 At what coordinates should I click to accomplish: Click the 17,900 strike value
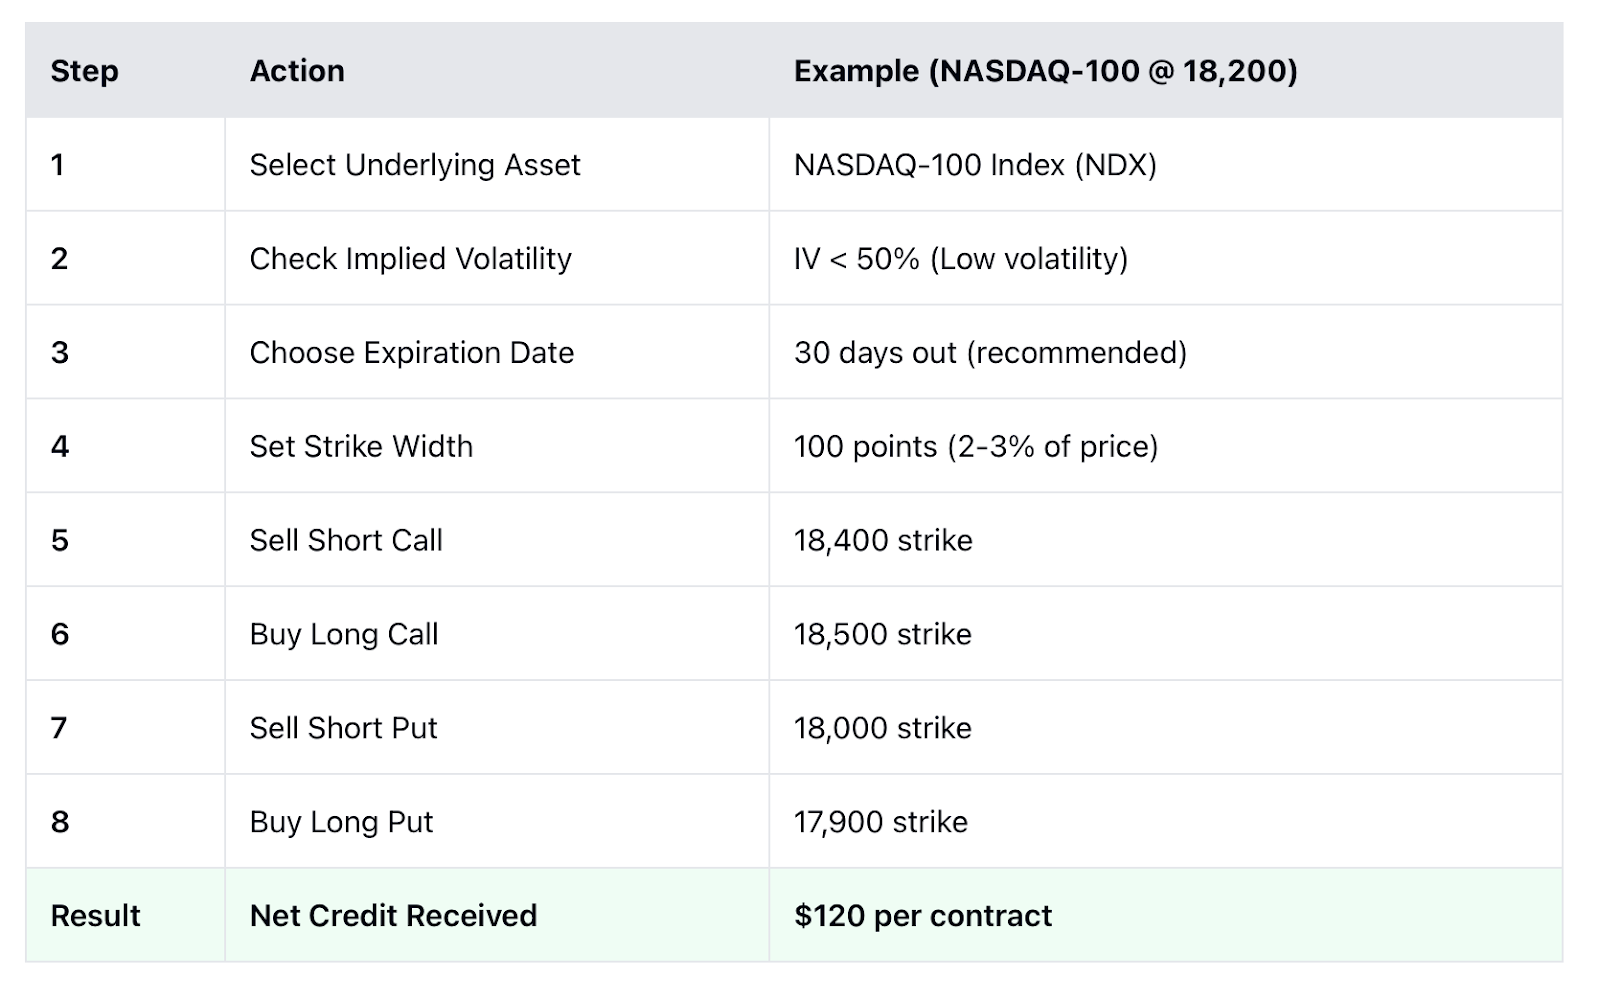pyautogui.click(x=881, y=822)
